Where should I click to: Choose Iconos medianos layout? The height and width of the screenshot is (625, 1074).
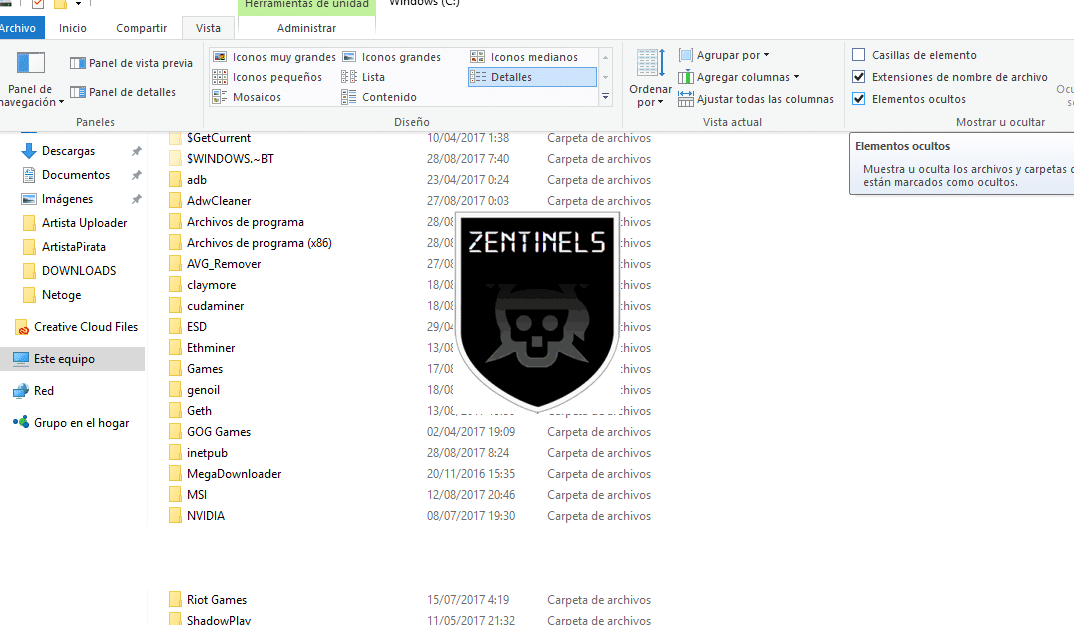(525, 57)
